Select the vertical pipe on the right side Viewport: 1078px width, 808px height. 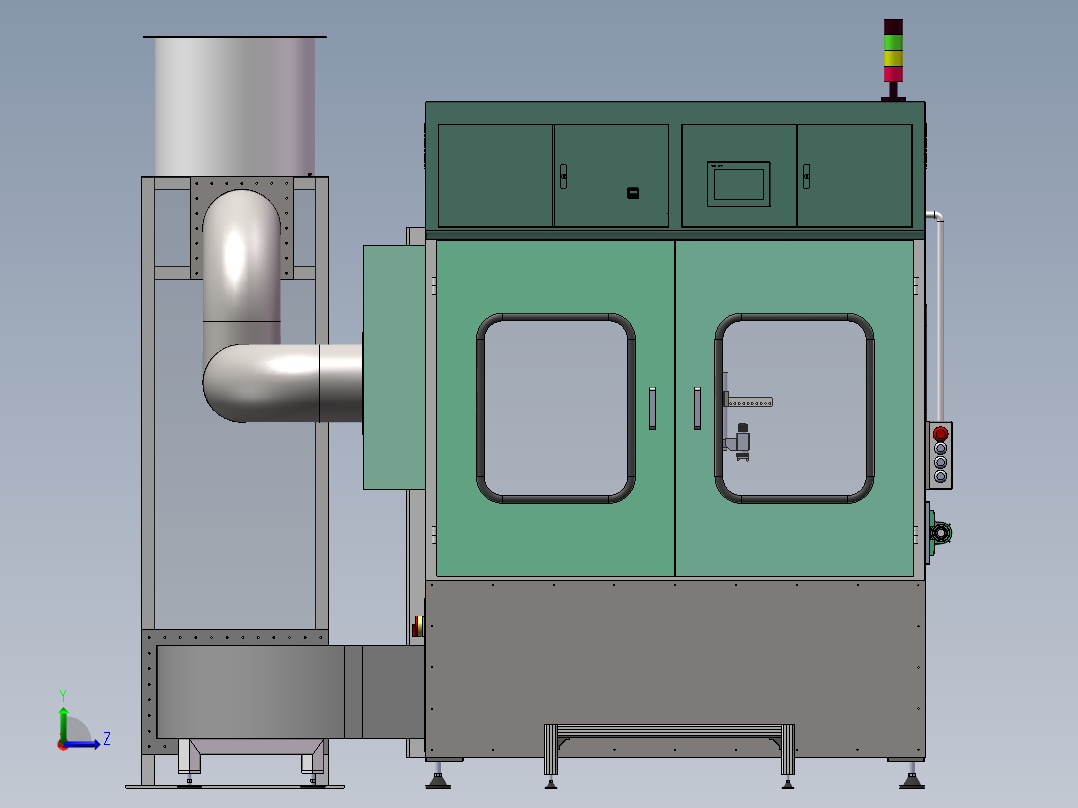pyautogui.click(x=938, y=316)
